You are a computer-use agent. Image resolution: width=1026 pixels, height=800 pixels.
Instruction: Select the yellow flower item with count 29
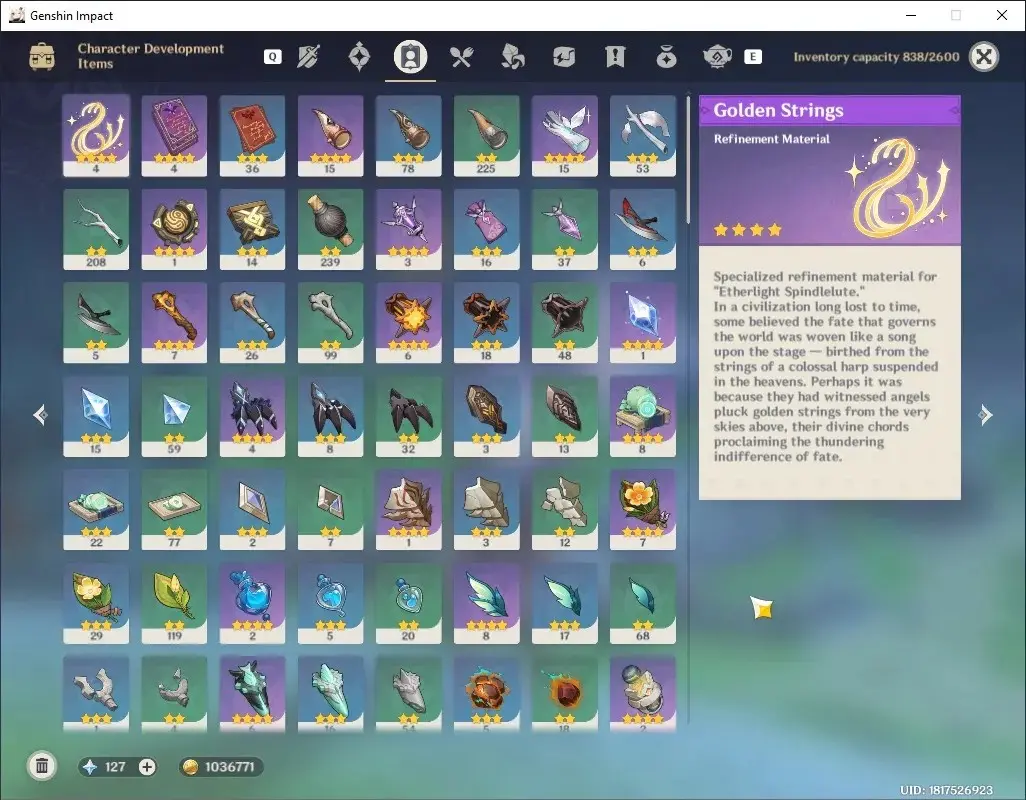click(96, 603)
